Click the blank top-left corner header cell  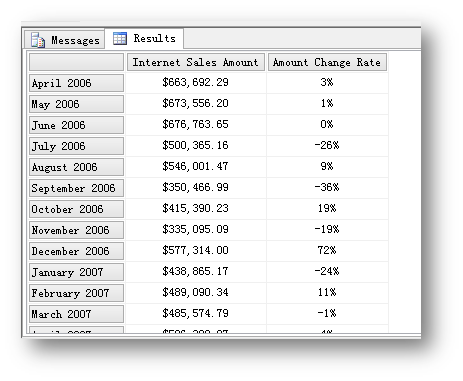tap(76, 62)
